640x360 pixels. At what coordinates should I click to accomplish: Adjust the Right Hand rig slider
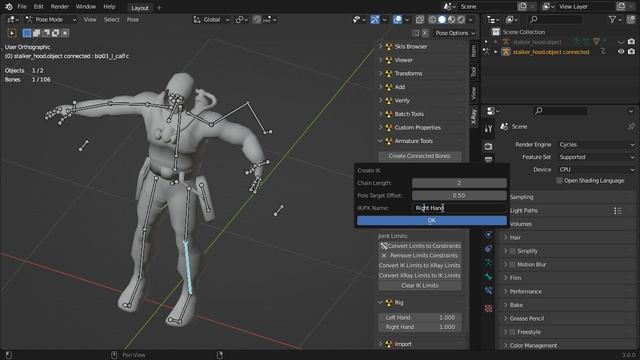tap(420, 327)
